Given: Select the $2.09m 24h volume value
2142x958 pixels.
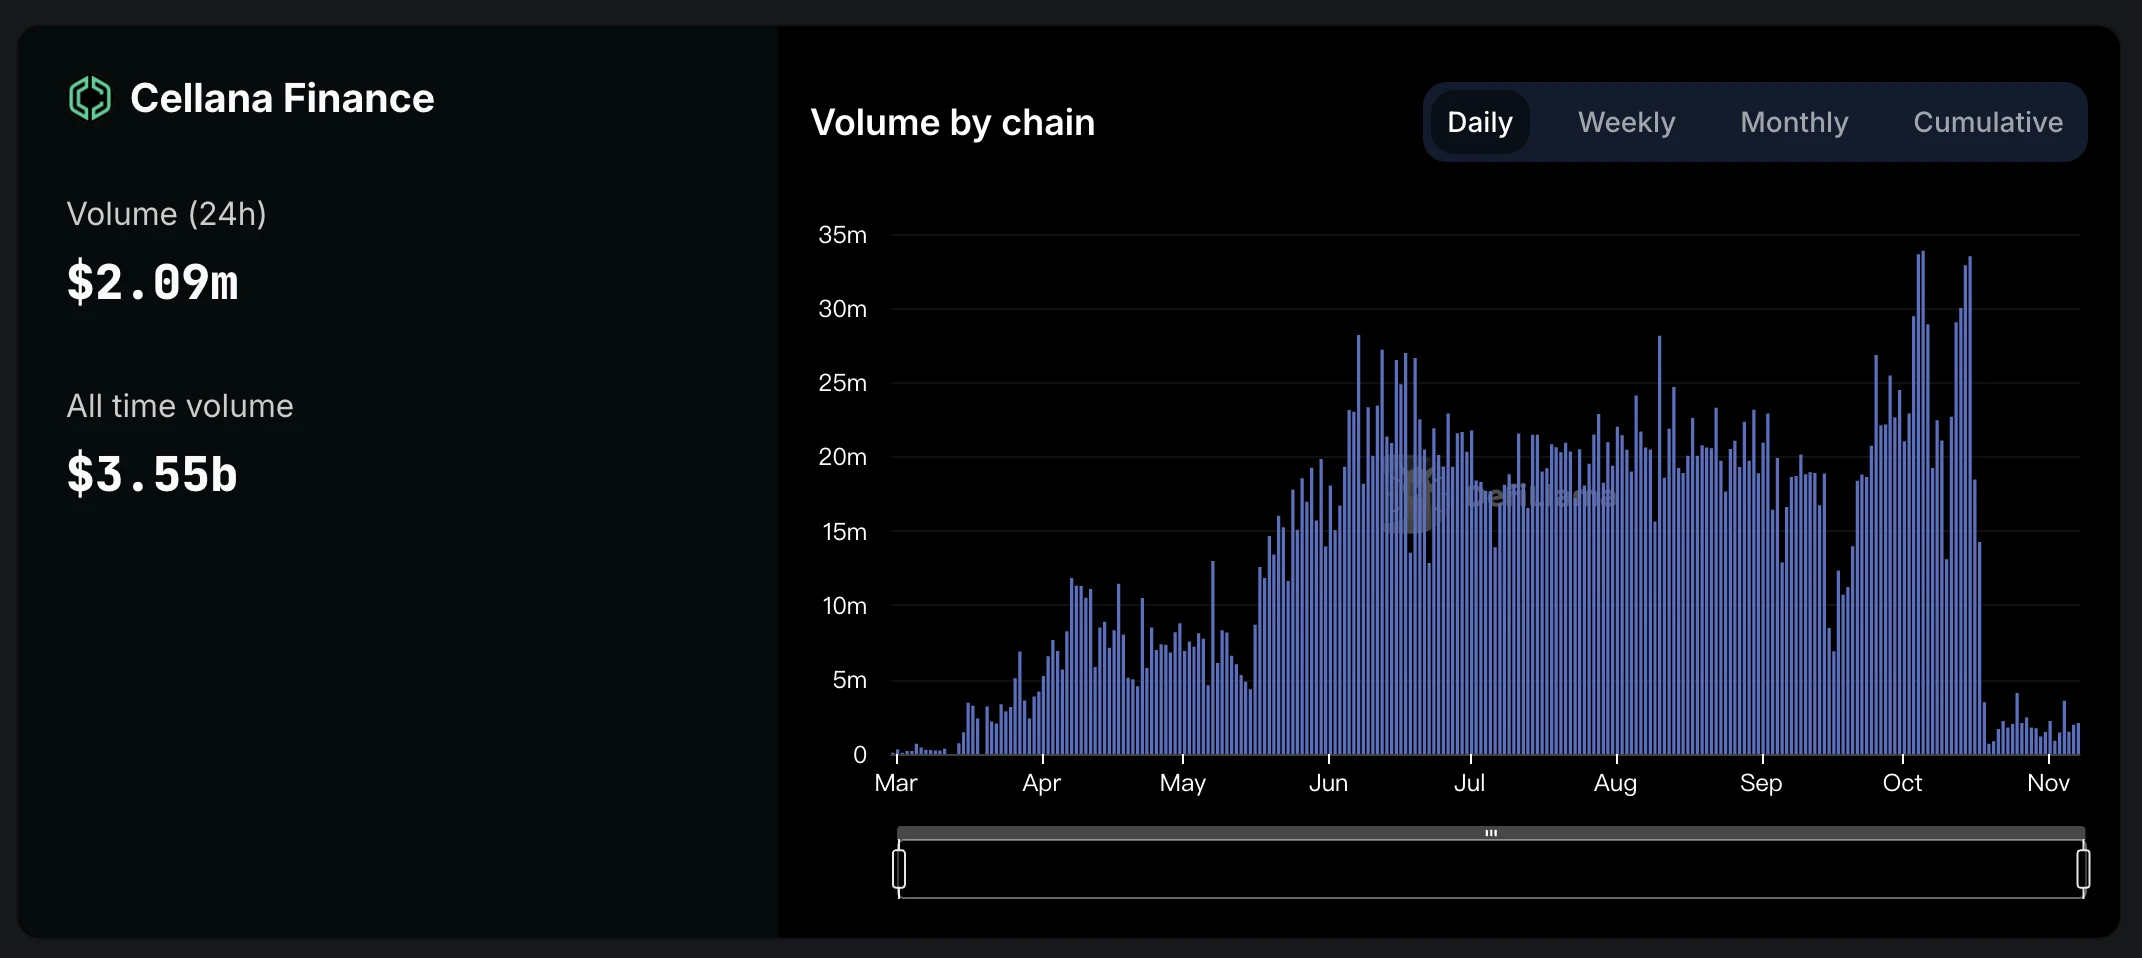Looking at the screenshot, I should 153,282.
